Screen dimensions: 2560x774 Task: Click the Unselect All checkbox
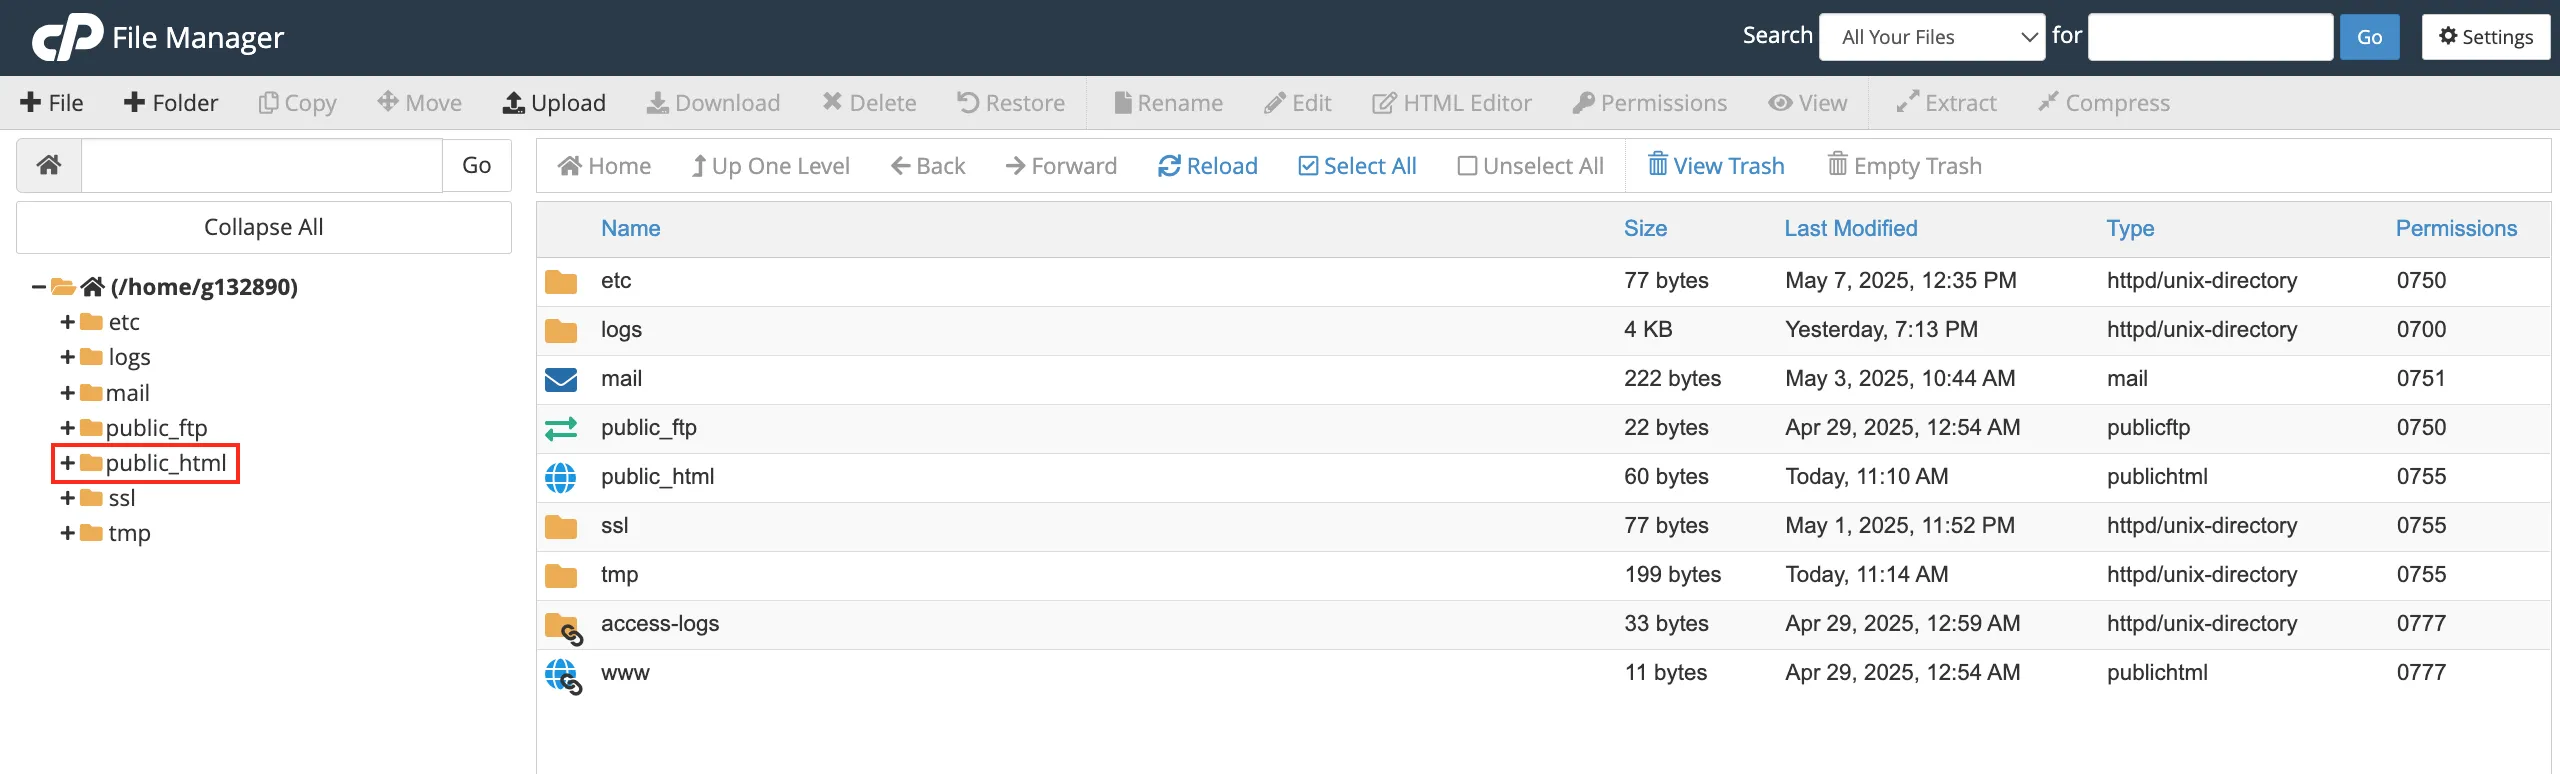pyautogui.click(x=1467, y=166)
